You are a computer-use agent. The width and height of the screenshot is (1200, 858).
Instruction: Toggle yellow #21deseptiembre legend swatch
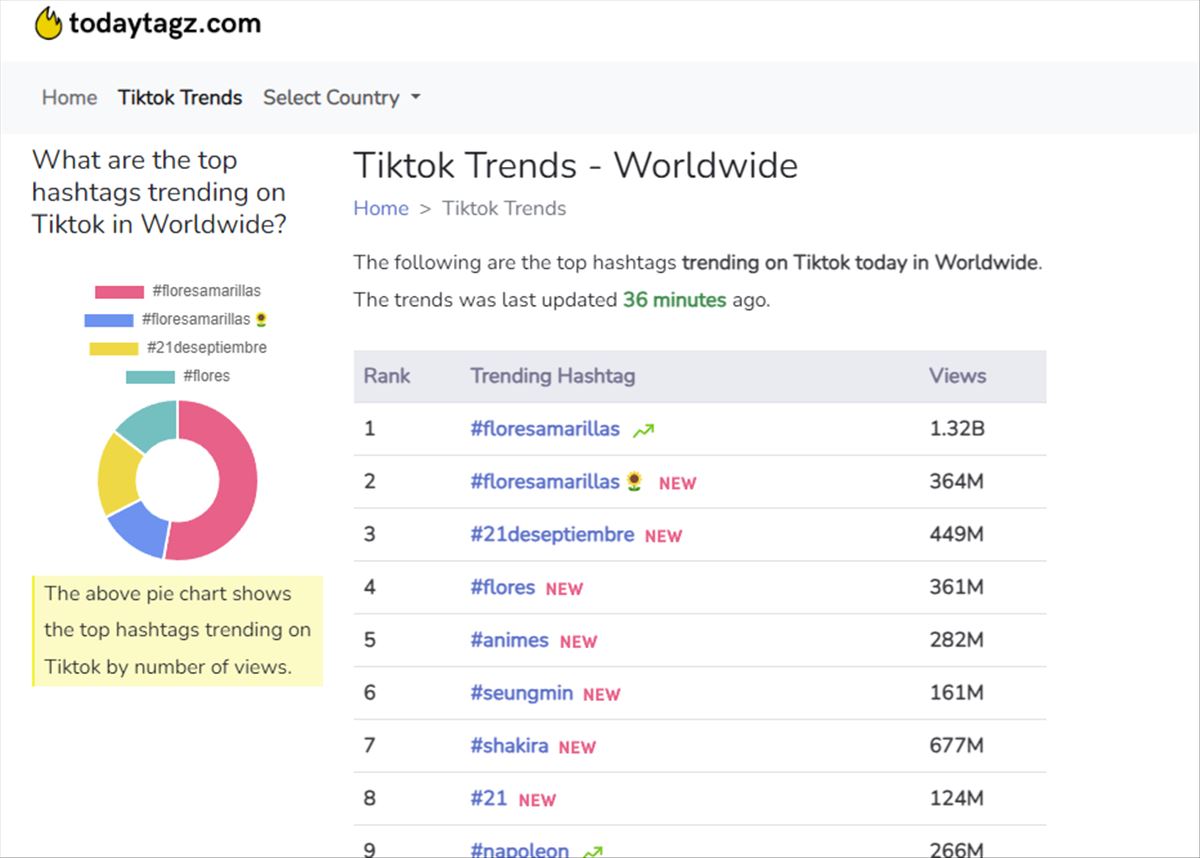pos(114,348)
